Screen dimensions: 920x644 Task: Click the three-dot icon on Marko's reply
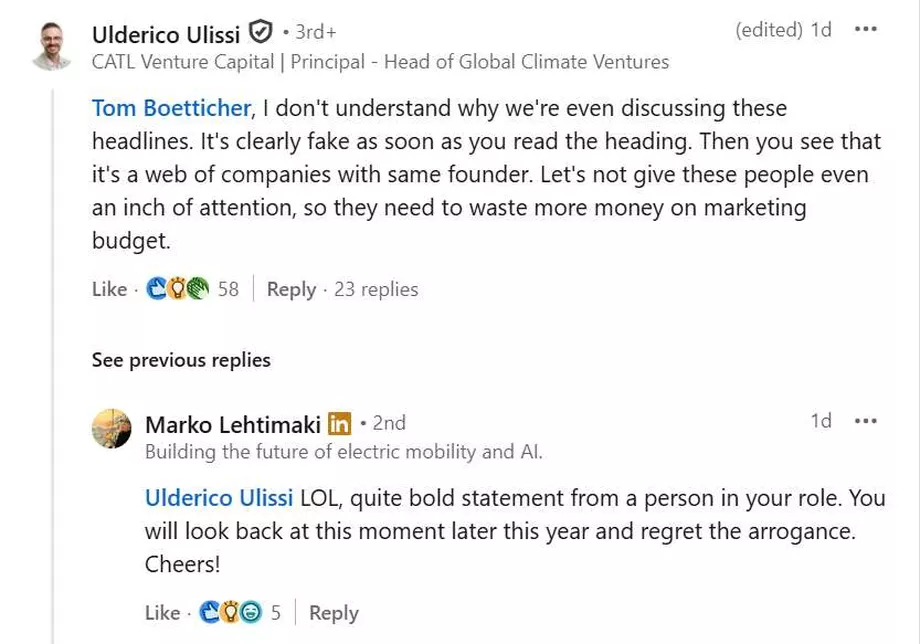[x=865, y=421]
